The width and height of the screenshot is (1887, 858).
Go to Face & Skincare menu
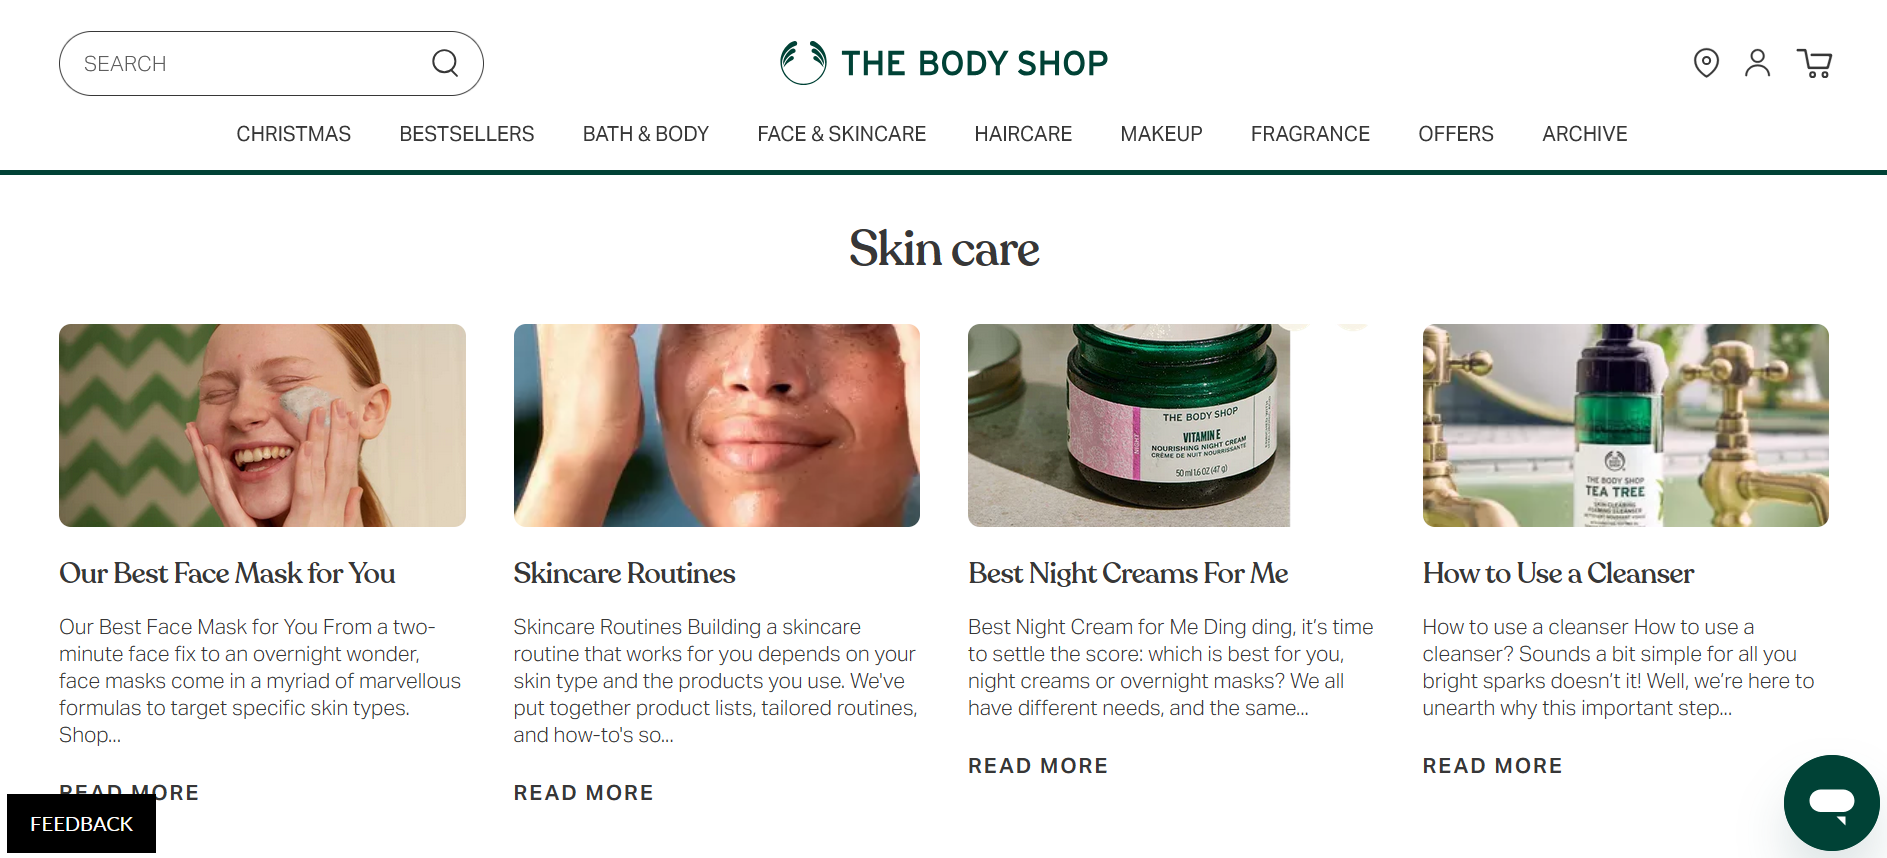click(842, 134)
